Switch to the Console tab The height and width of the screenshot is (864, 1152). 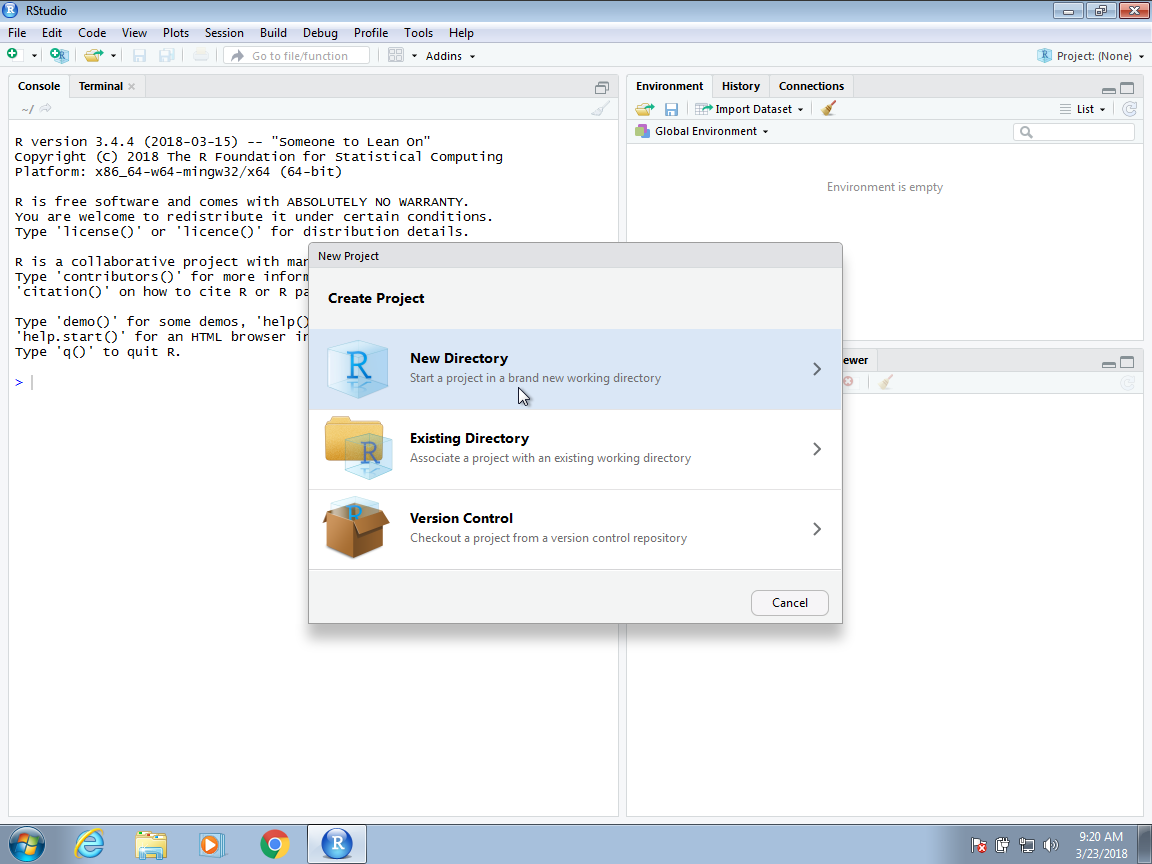pyautogui.click(x=39, y=86)
